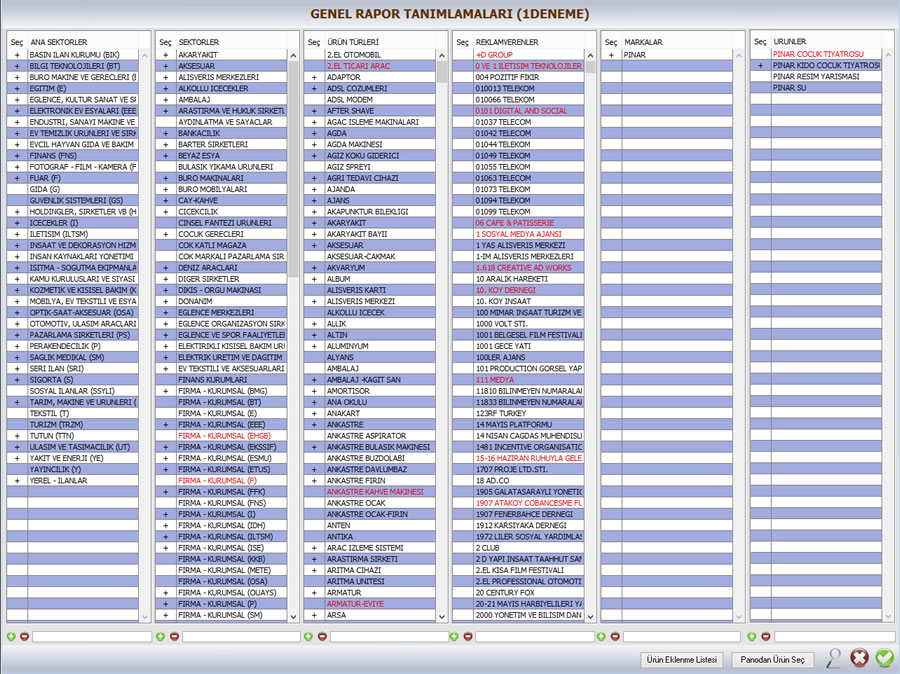Click the green checkmark confirm icon

(x=884, y=658)
